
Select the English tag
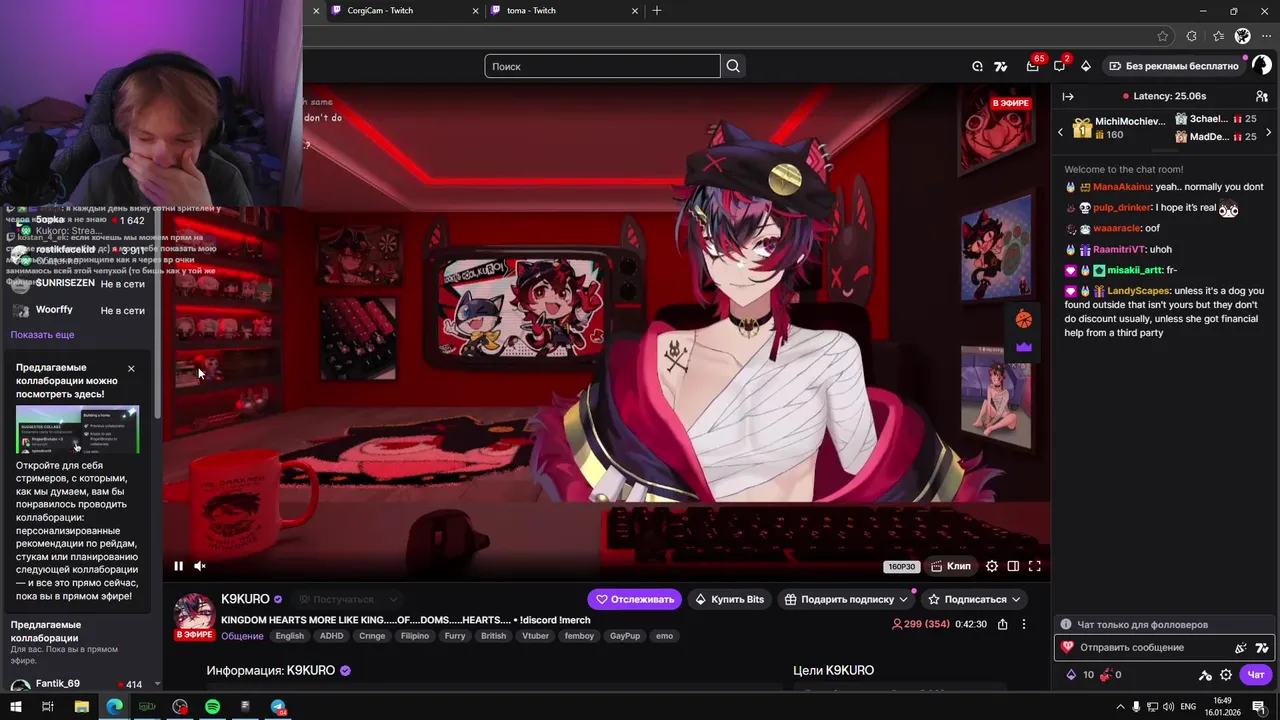[x=289, y=636]
